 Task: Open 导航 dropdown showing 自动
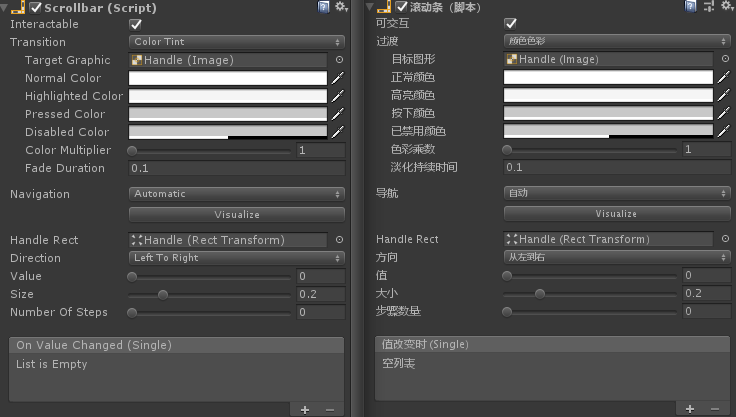point(617,193)
